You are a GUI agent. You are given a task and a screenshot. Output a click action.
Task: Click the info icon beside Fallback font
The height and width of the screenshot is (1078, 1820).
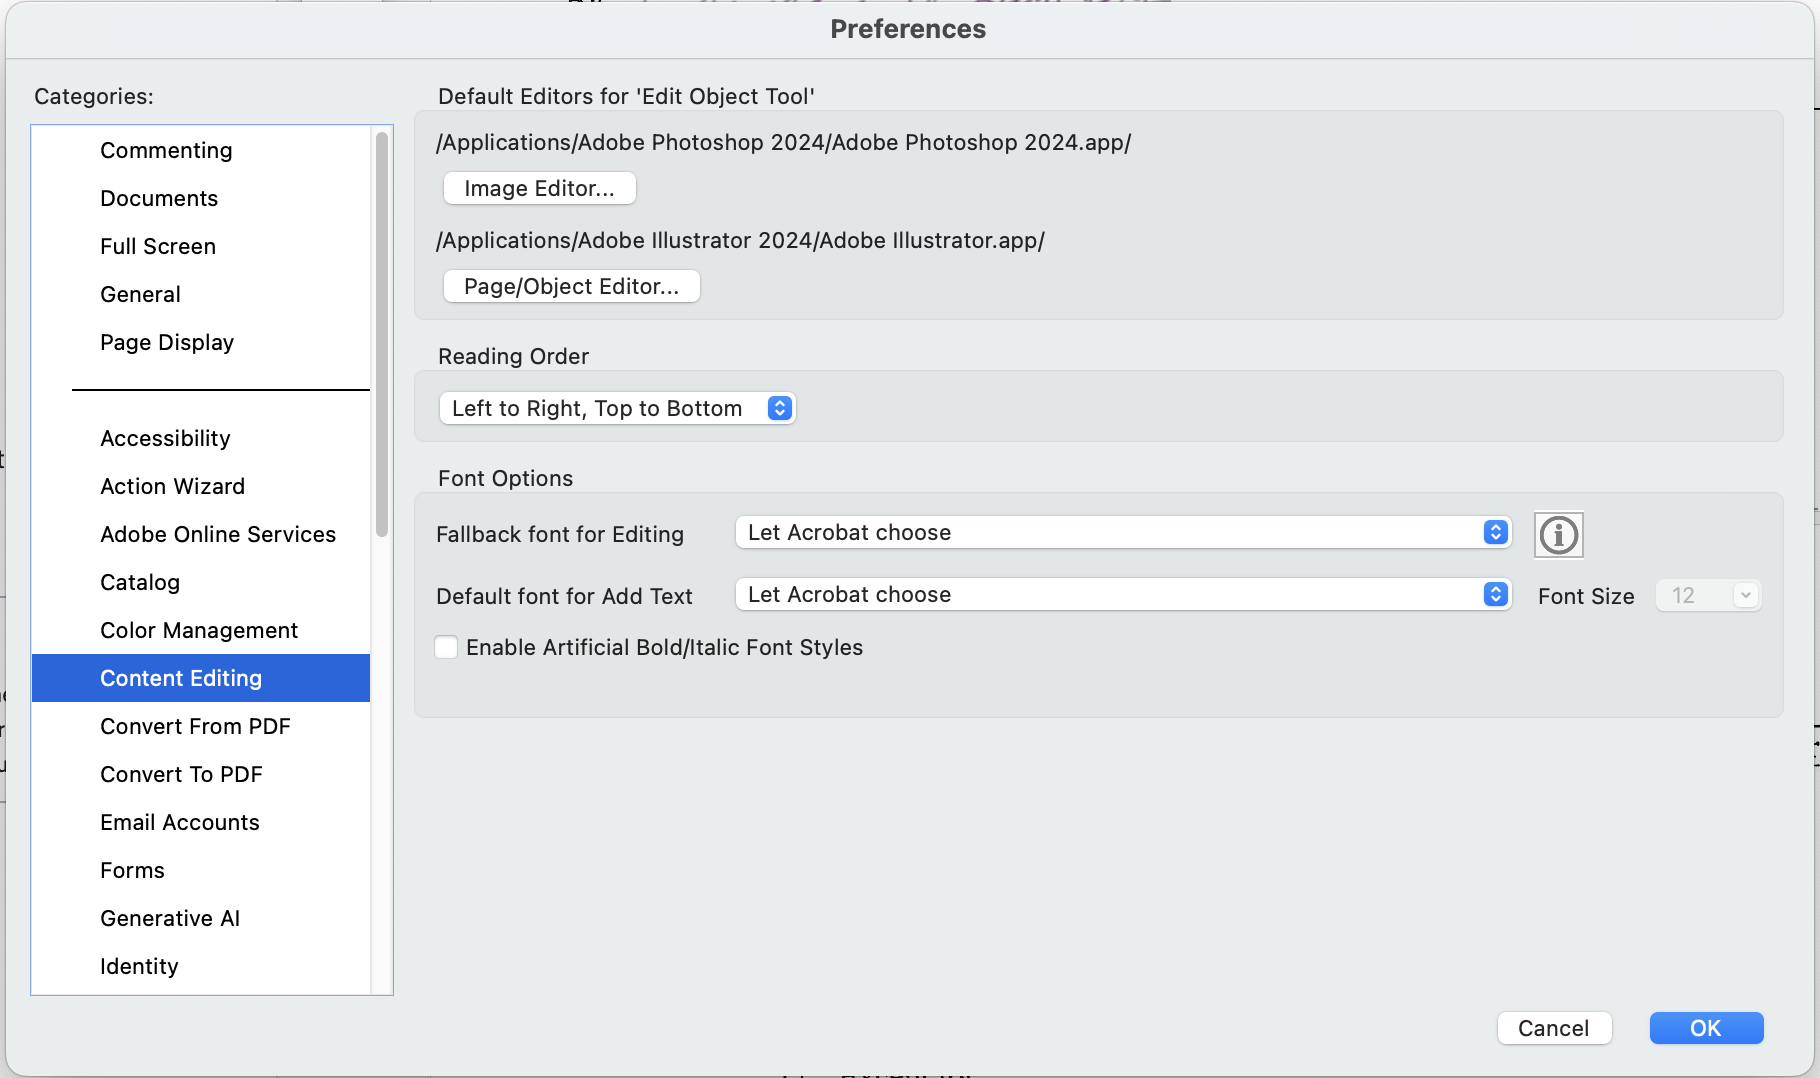(x=1558, y=535)
